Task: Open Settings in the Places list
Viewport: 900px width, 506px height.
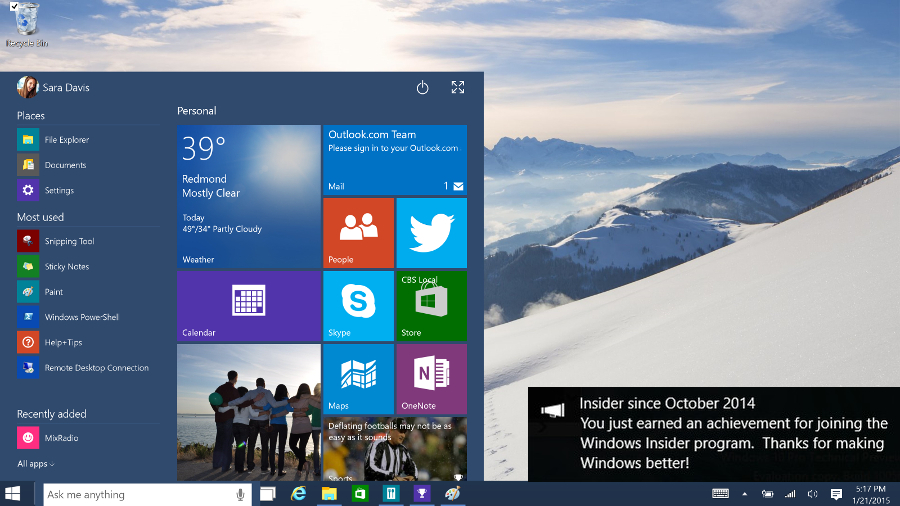Action: click(x=58, y=190)
